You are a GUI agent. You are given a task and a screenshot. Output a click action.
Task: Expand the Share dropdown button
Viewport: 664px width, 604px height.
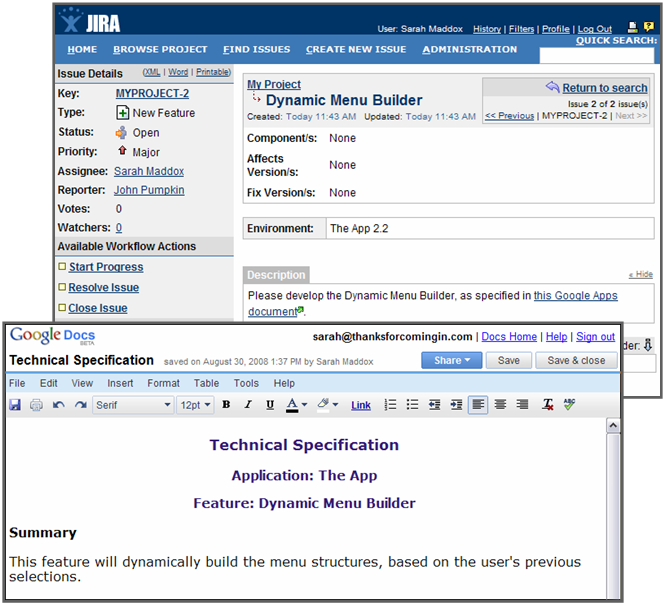[x=452, y=360]
